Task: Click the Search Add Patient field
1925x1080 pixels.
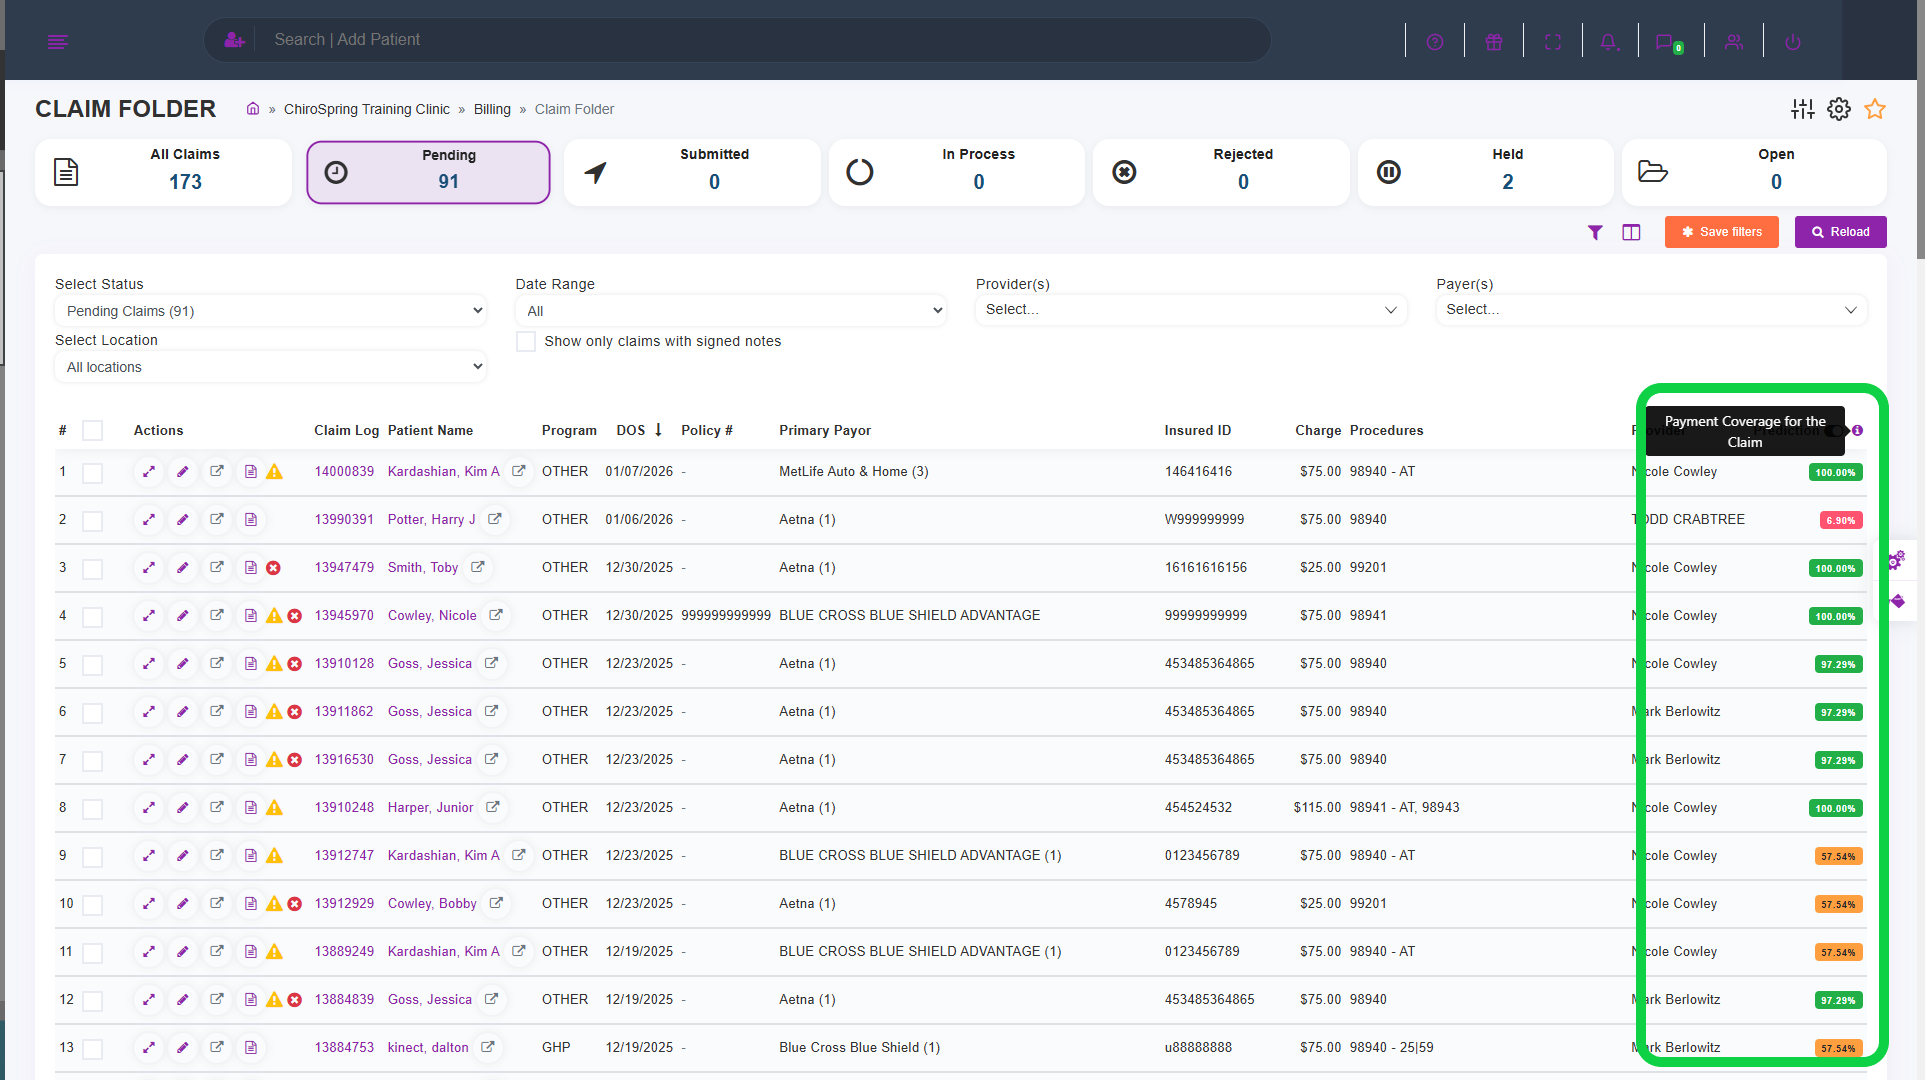Action: point(760,40)
